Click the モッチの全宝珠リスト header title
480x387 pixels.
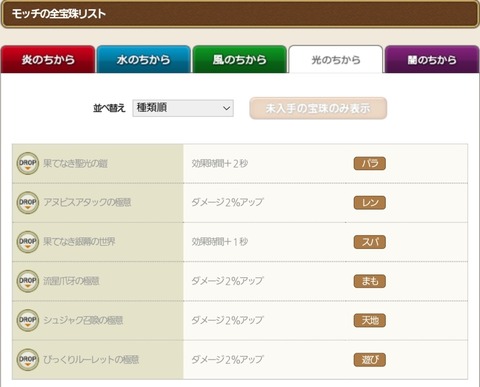pyautogui.click(x=59, y=14)
